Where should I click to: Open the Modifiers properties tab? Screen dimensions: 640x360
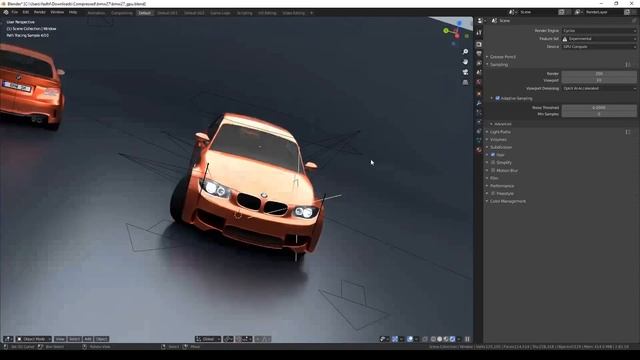(479, 103)
